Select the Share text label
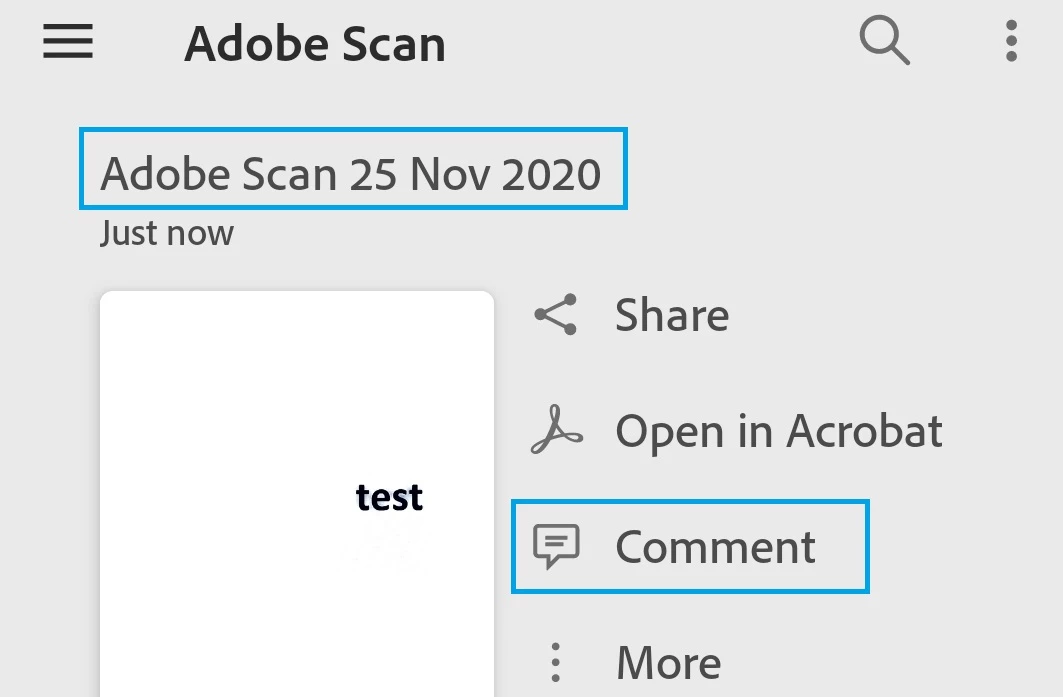The height and width of the screenshot is (697, 1063). pos(671,315)
